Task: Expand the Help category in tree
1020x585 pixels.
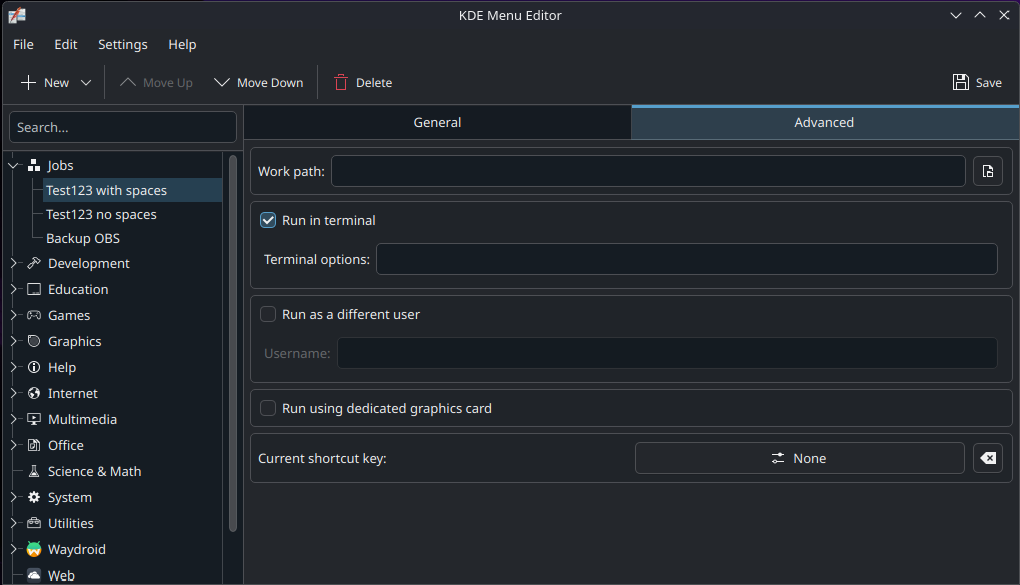Action: [x=13, y=367]
